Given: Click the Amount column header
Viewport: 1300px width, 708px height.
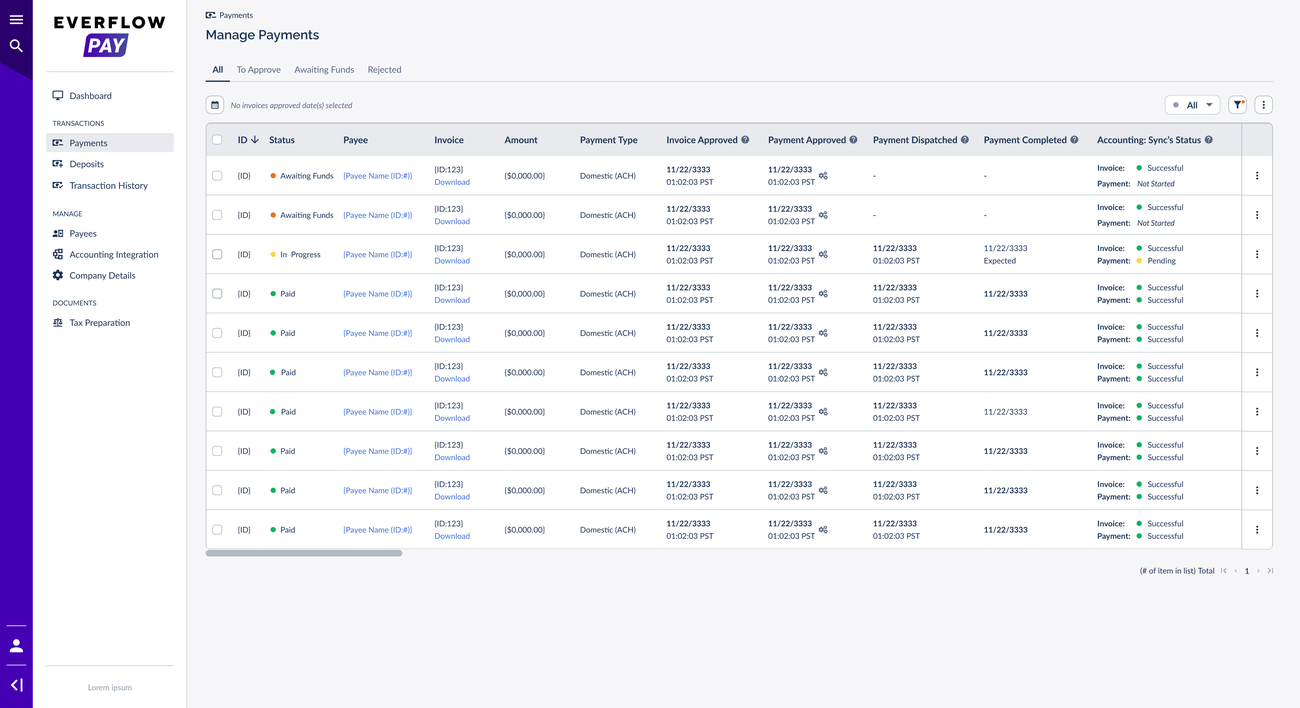Looking at the screenshot, I should [x=521, y=140].
